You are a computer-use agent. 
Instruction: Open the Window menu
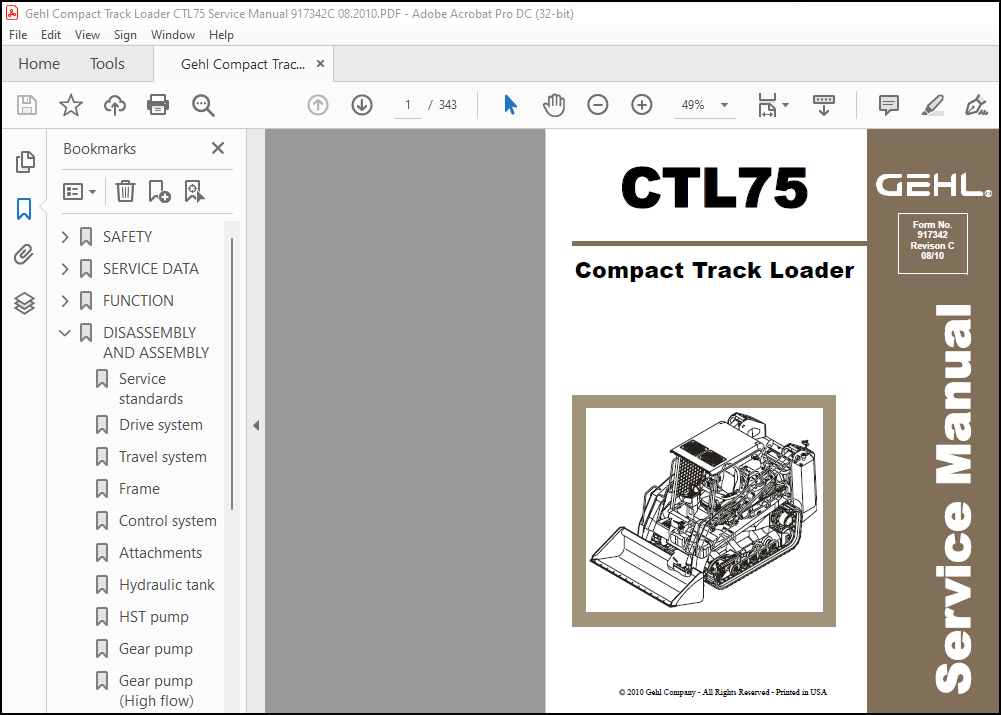[x=172, y=34]
